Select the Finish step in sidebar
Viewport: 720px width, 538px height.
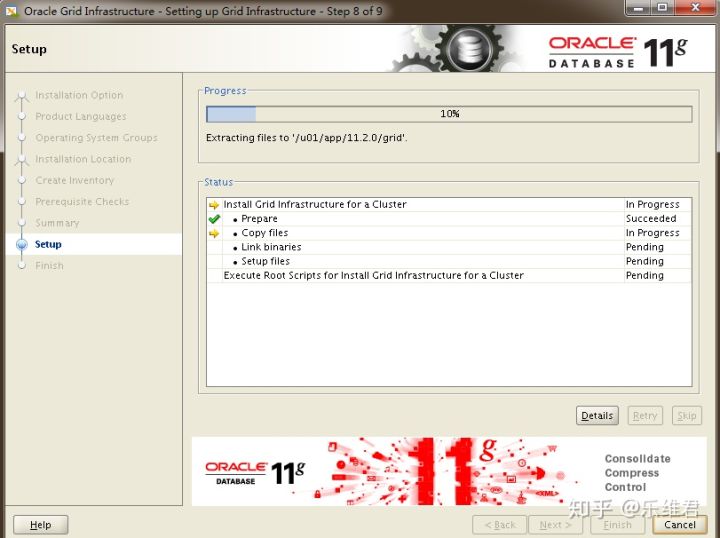coord(50,265)
